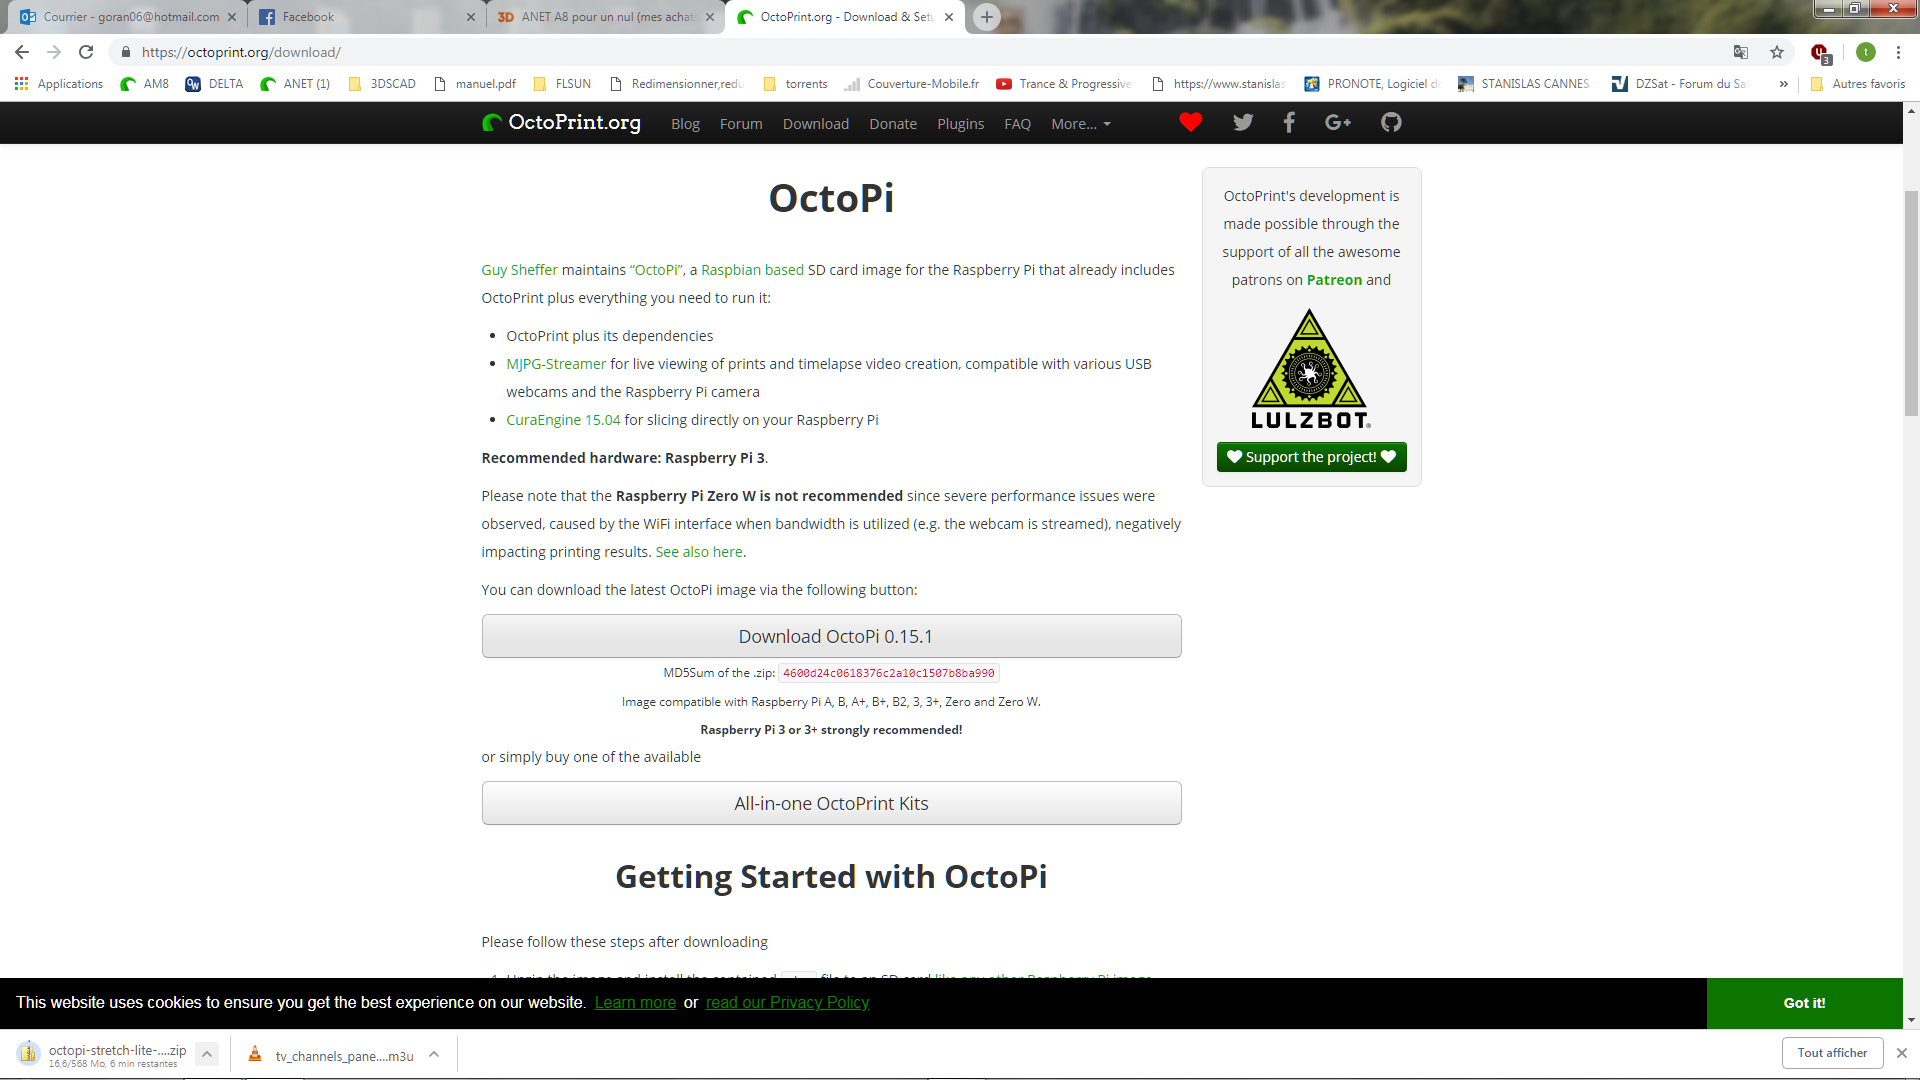This screenshot has height=1080, width=1920.
Task: Accept cookies with Got it! button
Action: [1804, 1003]
